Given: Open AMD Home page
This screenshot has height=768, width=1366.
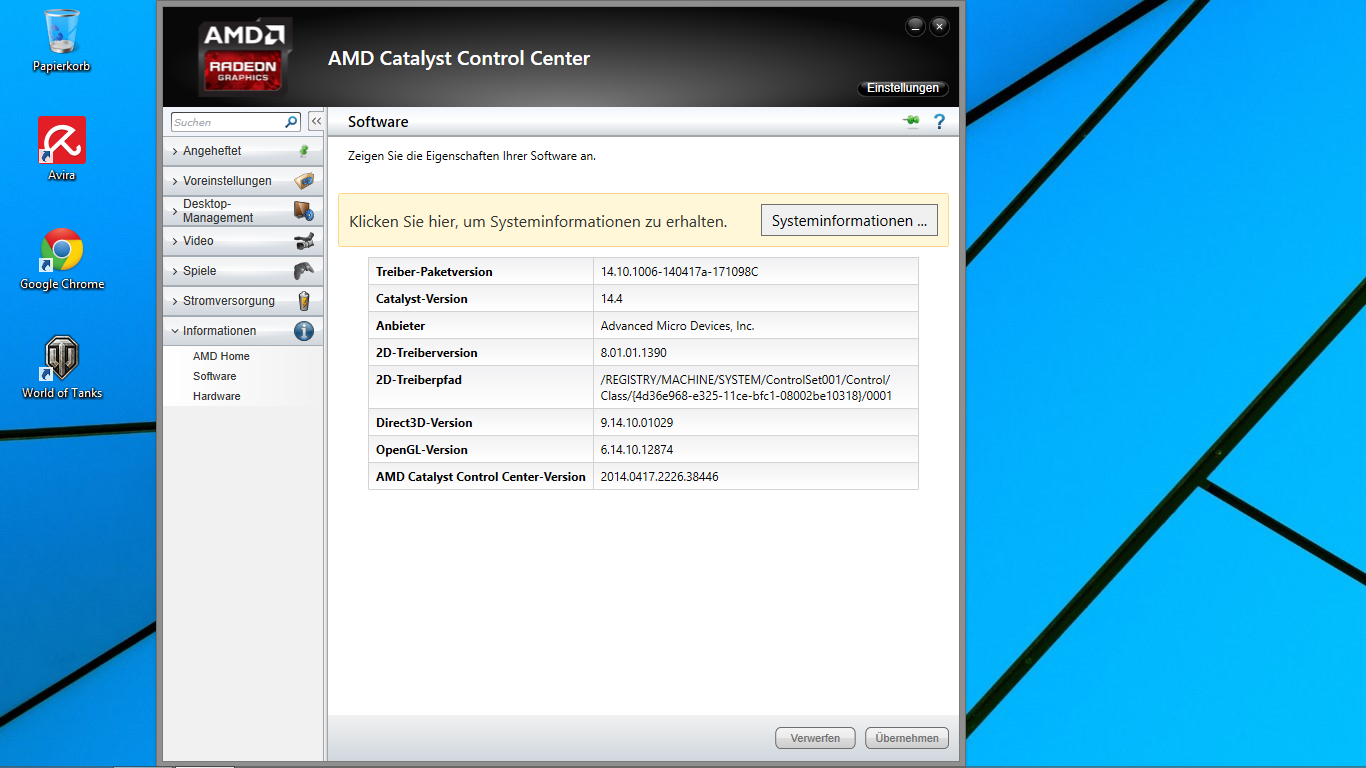Looking at the screenshot, I should [221, 356].
